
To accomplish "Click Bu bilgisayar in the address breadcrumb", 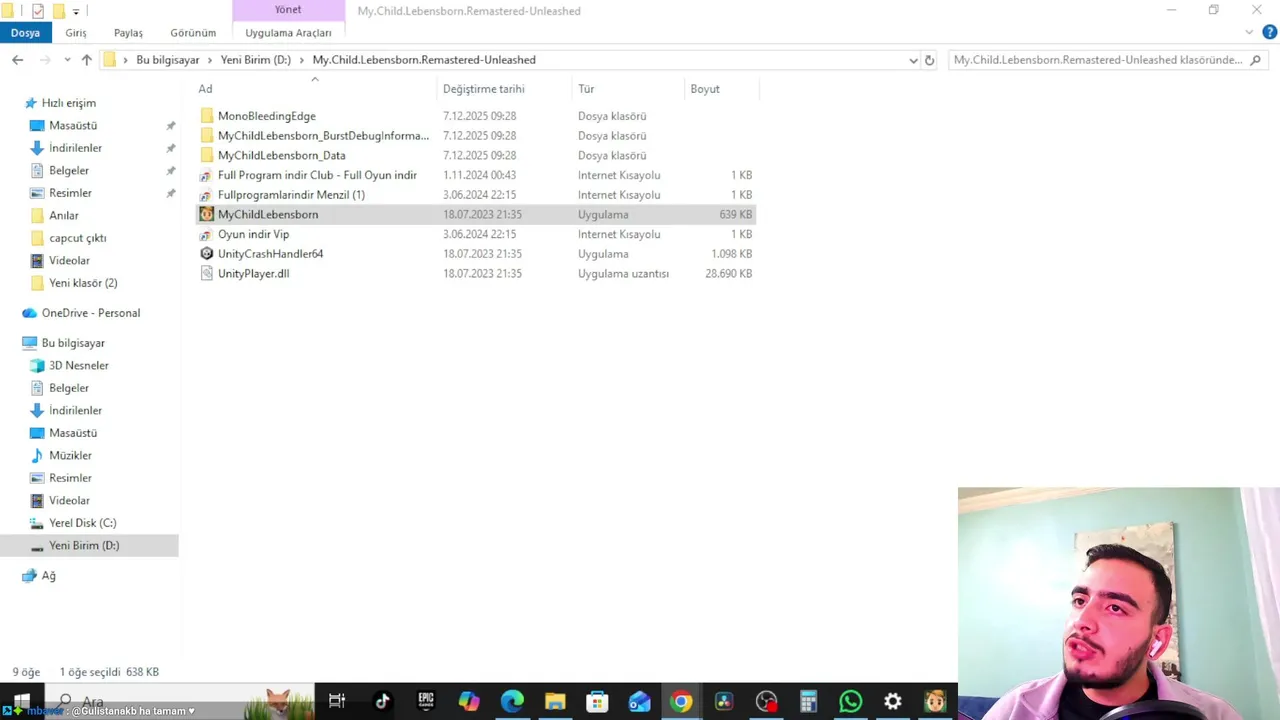I will pyautogui.click(x=168, y=60).
